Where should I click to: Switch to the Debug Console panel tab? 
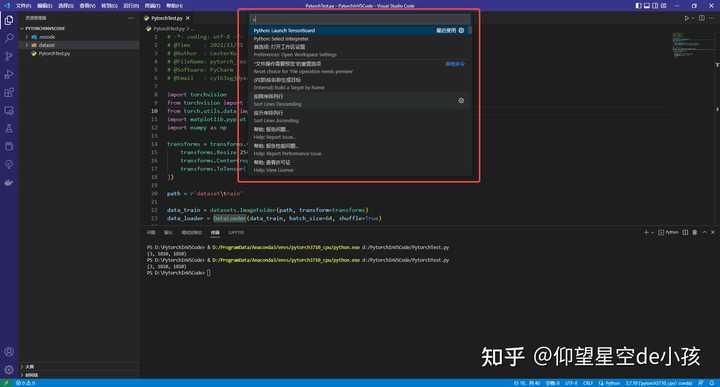pyautogui.click(x=191, y=233)
